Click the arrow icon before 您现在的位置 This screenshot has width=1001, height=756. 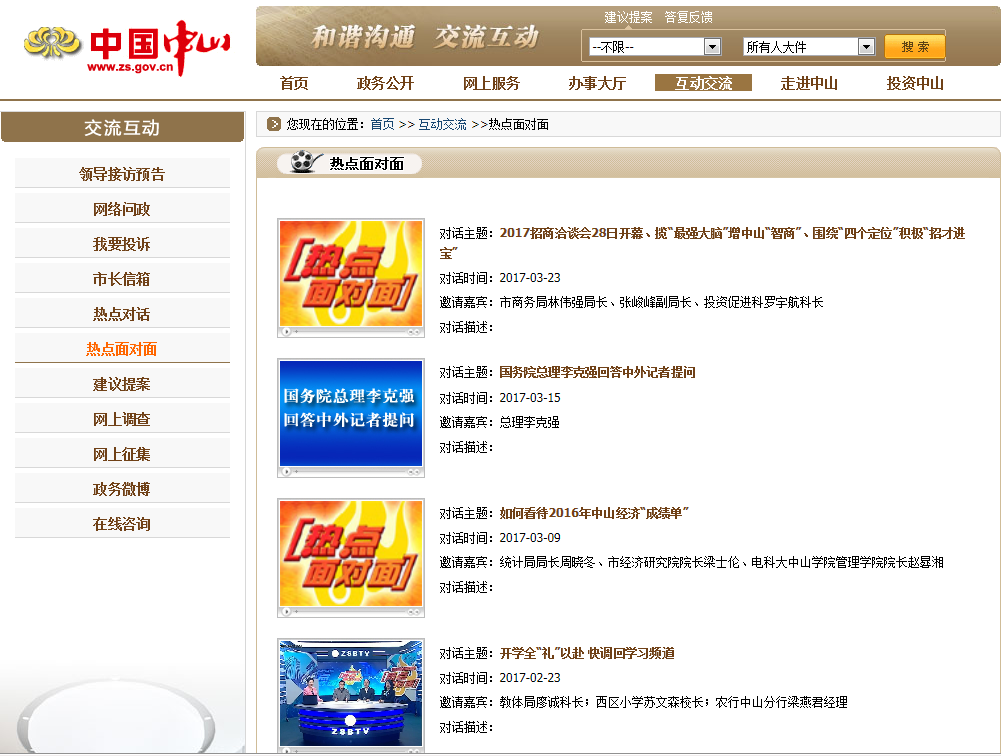[274, 125]
